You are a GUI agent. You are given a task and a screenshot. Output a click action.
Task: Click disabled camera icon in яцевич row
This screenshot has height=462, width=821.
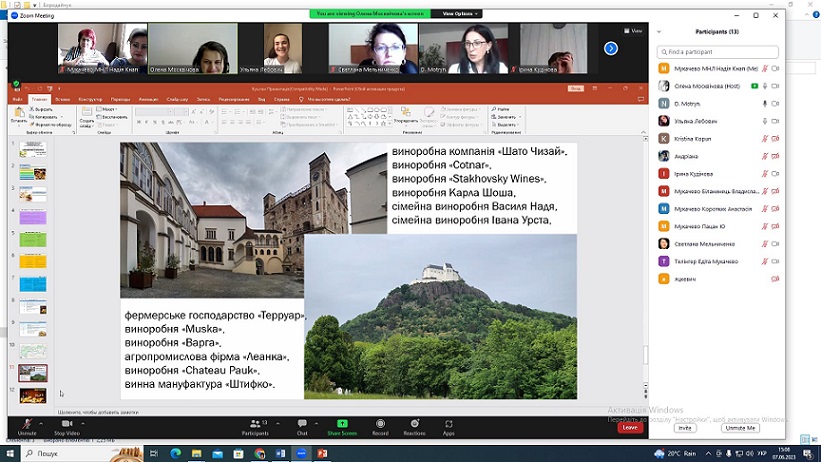(775, 279)
